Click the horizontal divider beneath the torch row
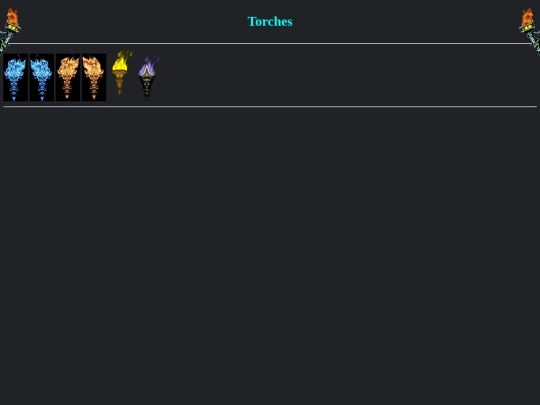The height and width of the screenshot is (405, 540). point(270,107)
